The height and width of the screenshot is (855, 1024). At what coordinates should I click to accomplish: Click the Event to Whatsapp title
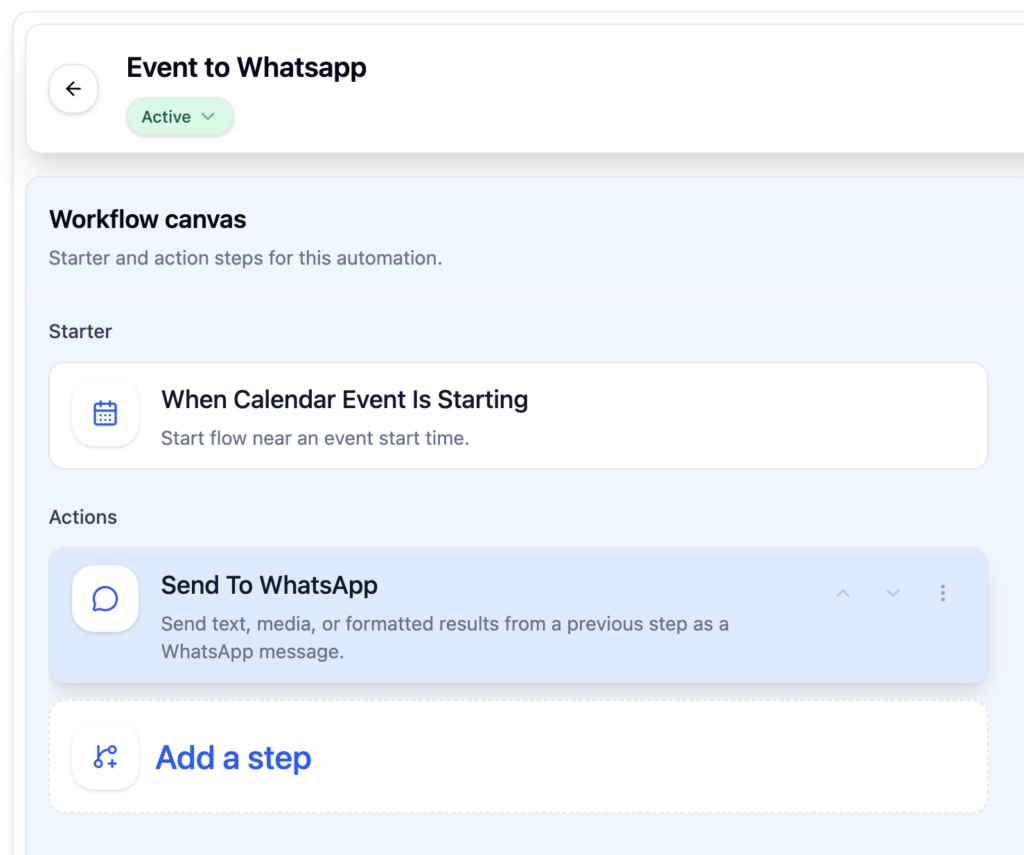(246, 67)
